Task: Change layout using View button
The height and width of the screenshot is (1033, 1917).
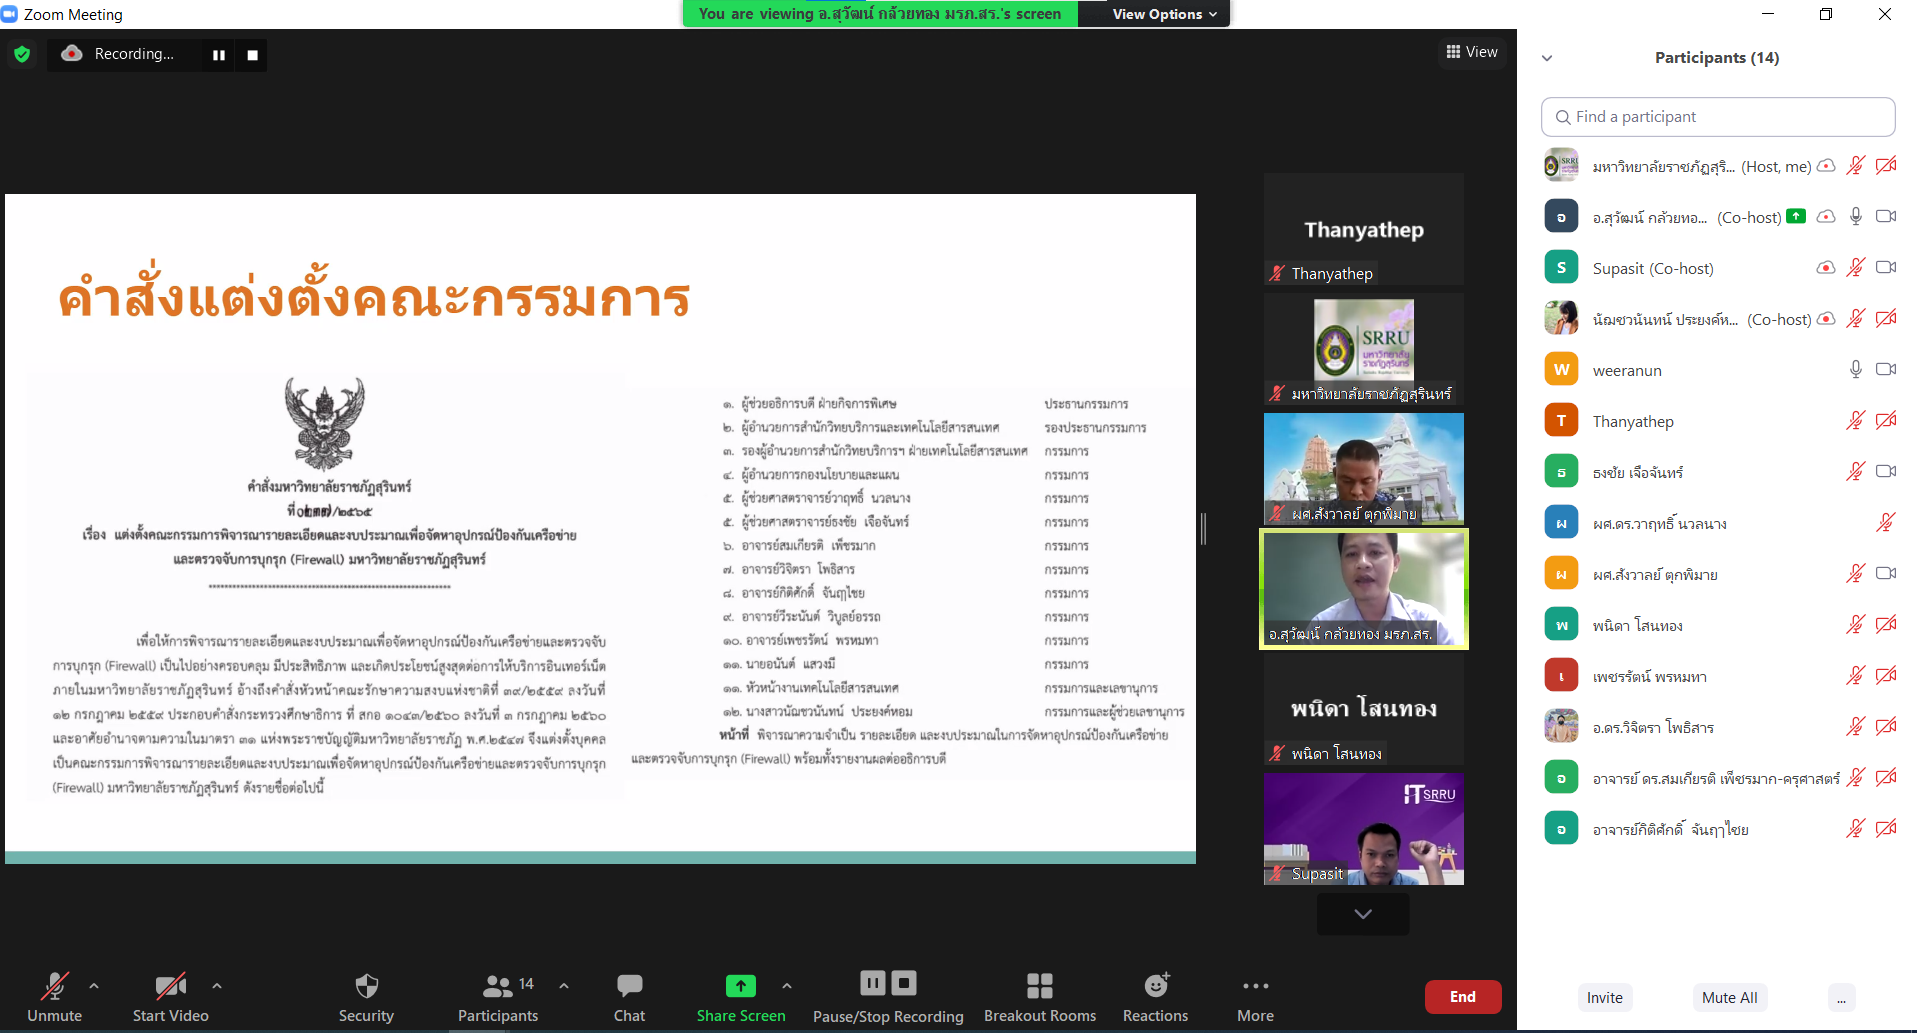Action: [x=1472, y=52]
